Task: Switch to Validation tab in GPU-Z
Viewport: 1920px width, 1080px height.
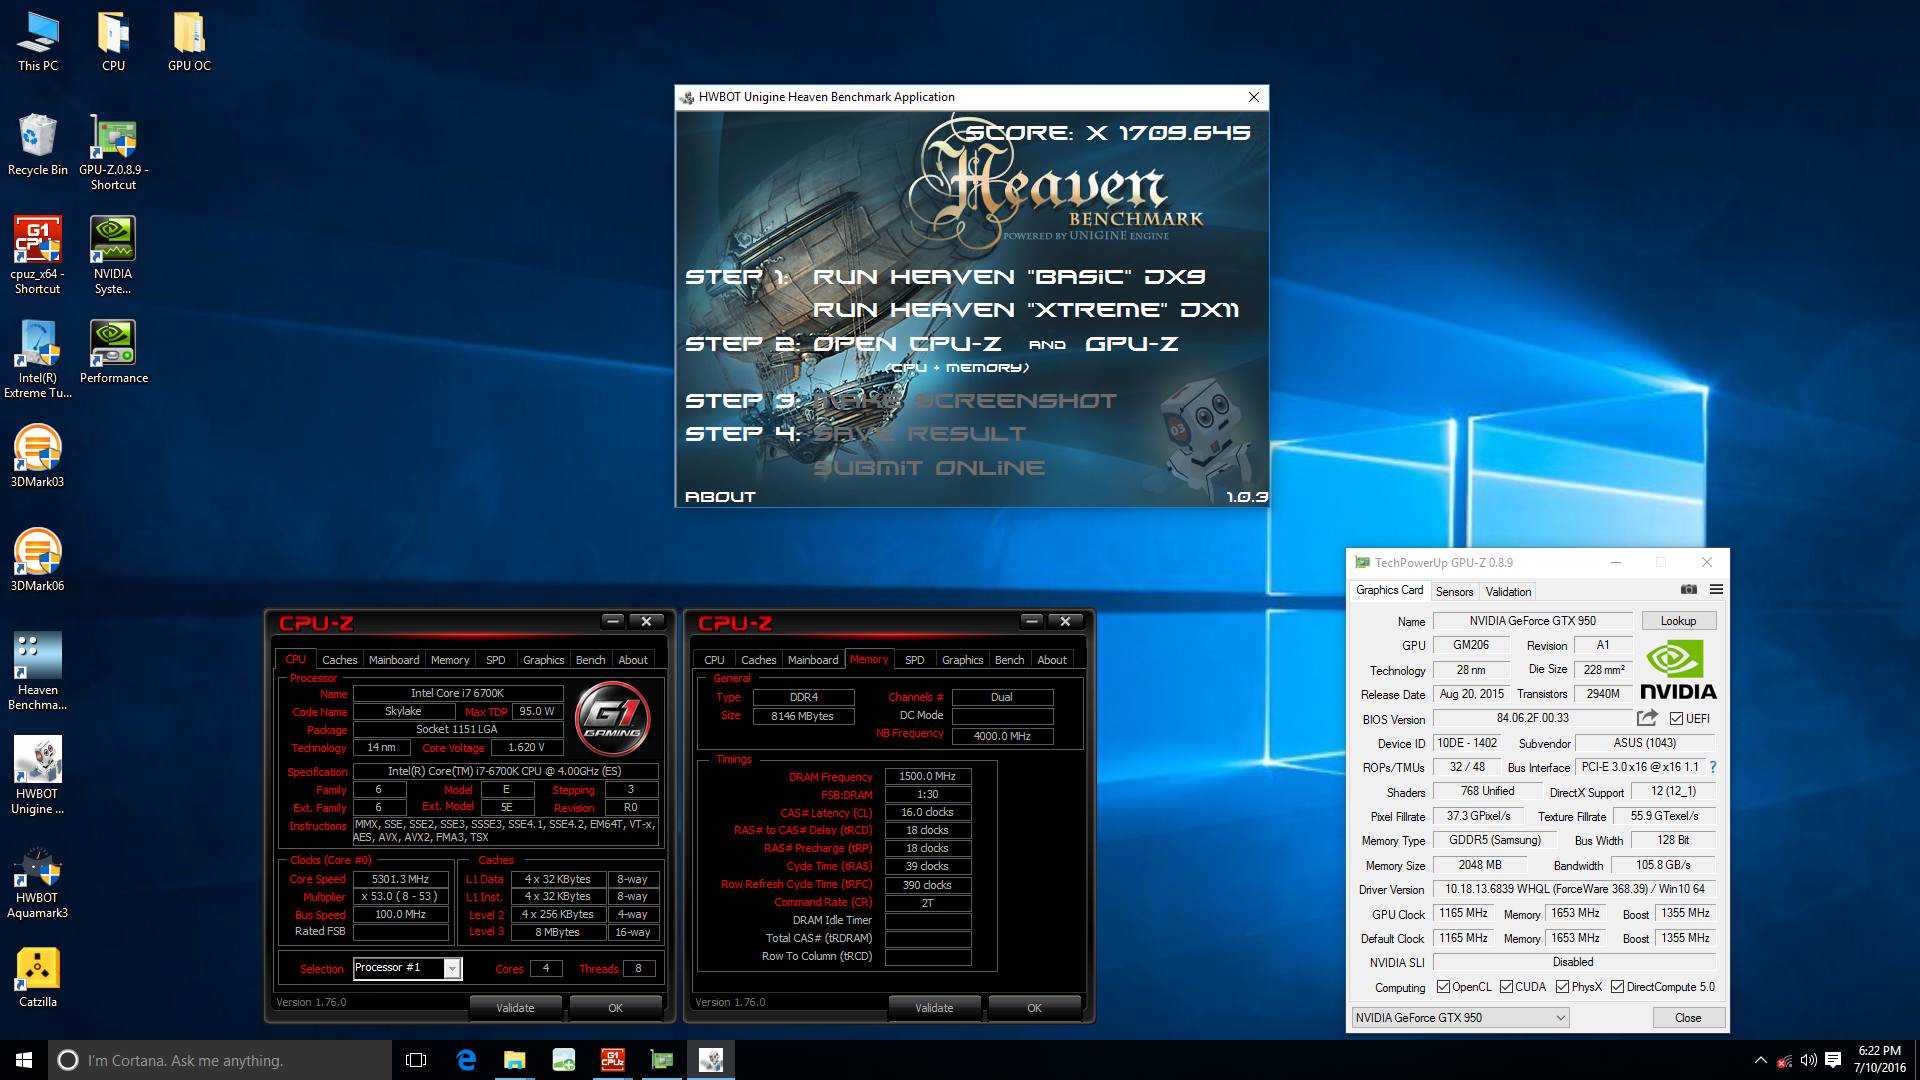Action: coord(1508,592)
